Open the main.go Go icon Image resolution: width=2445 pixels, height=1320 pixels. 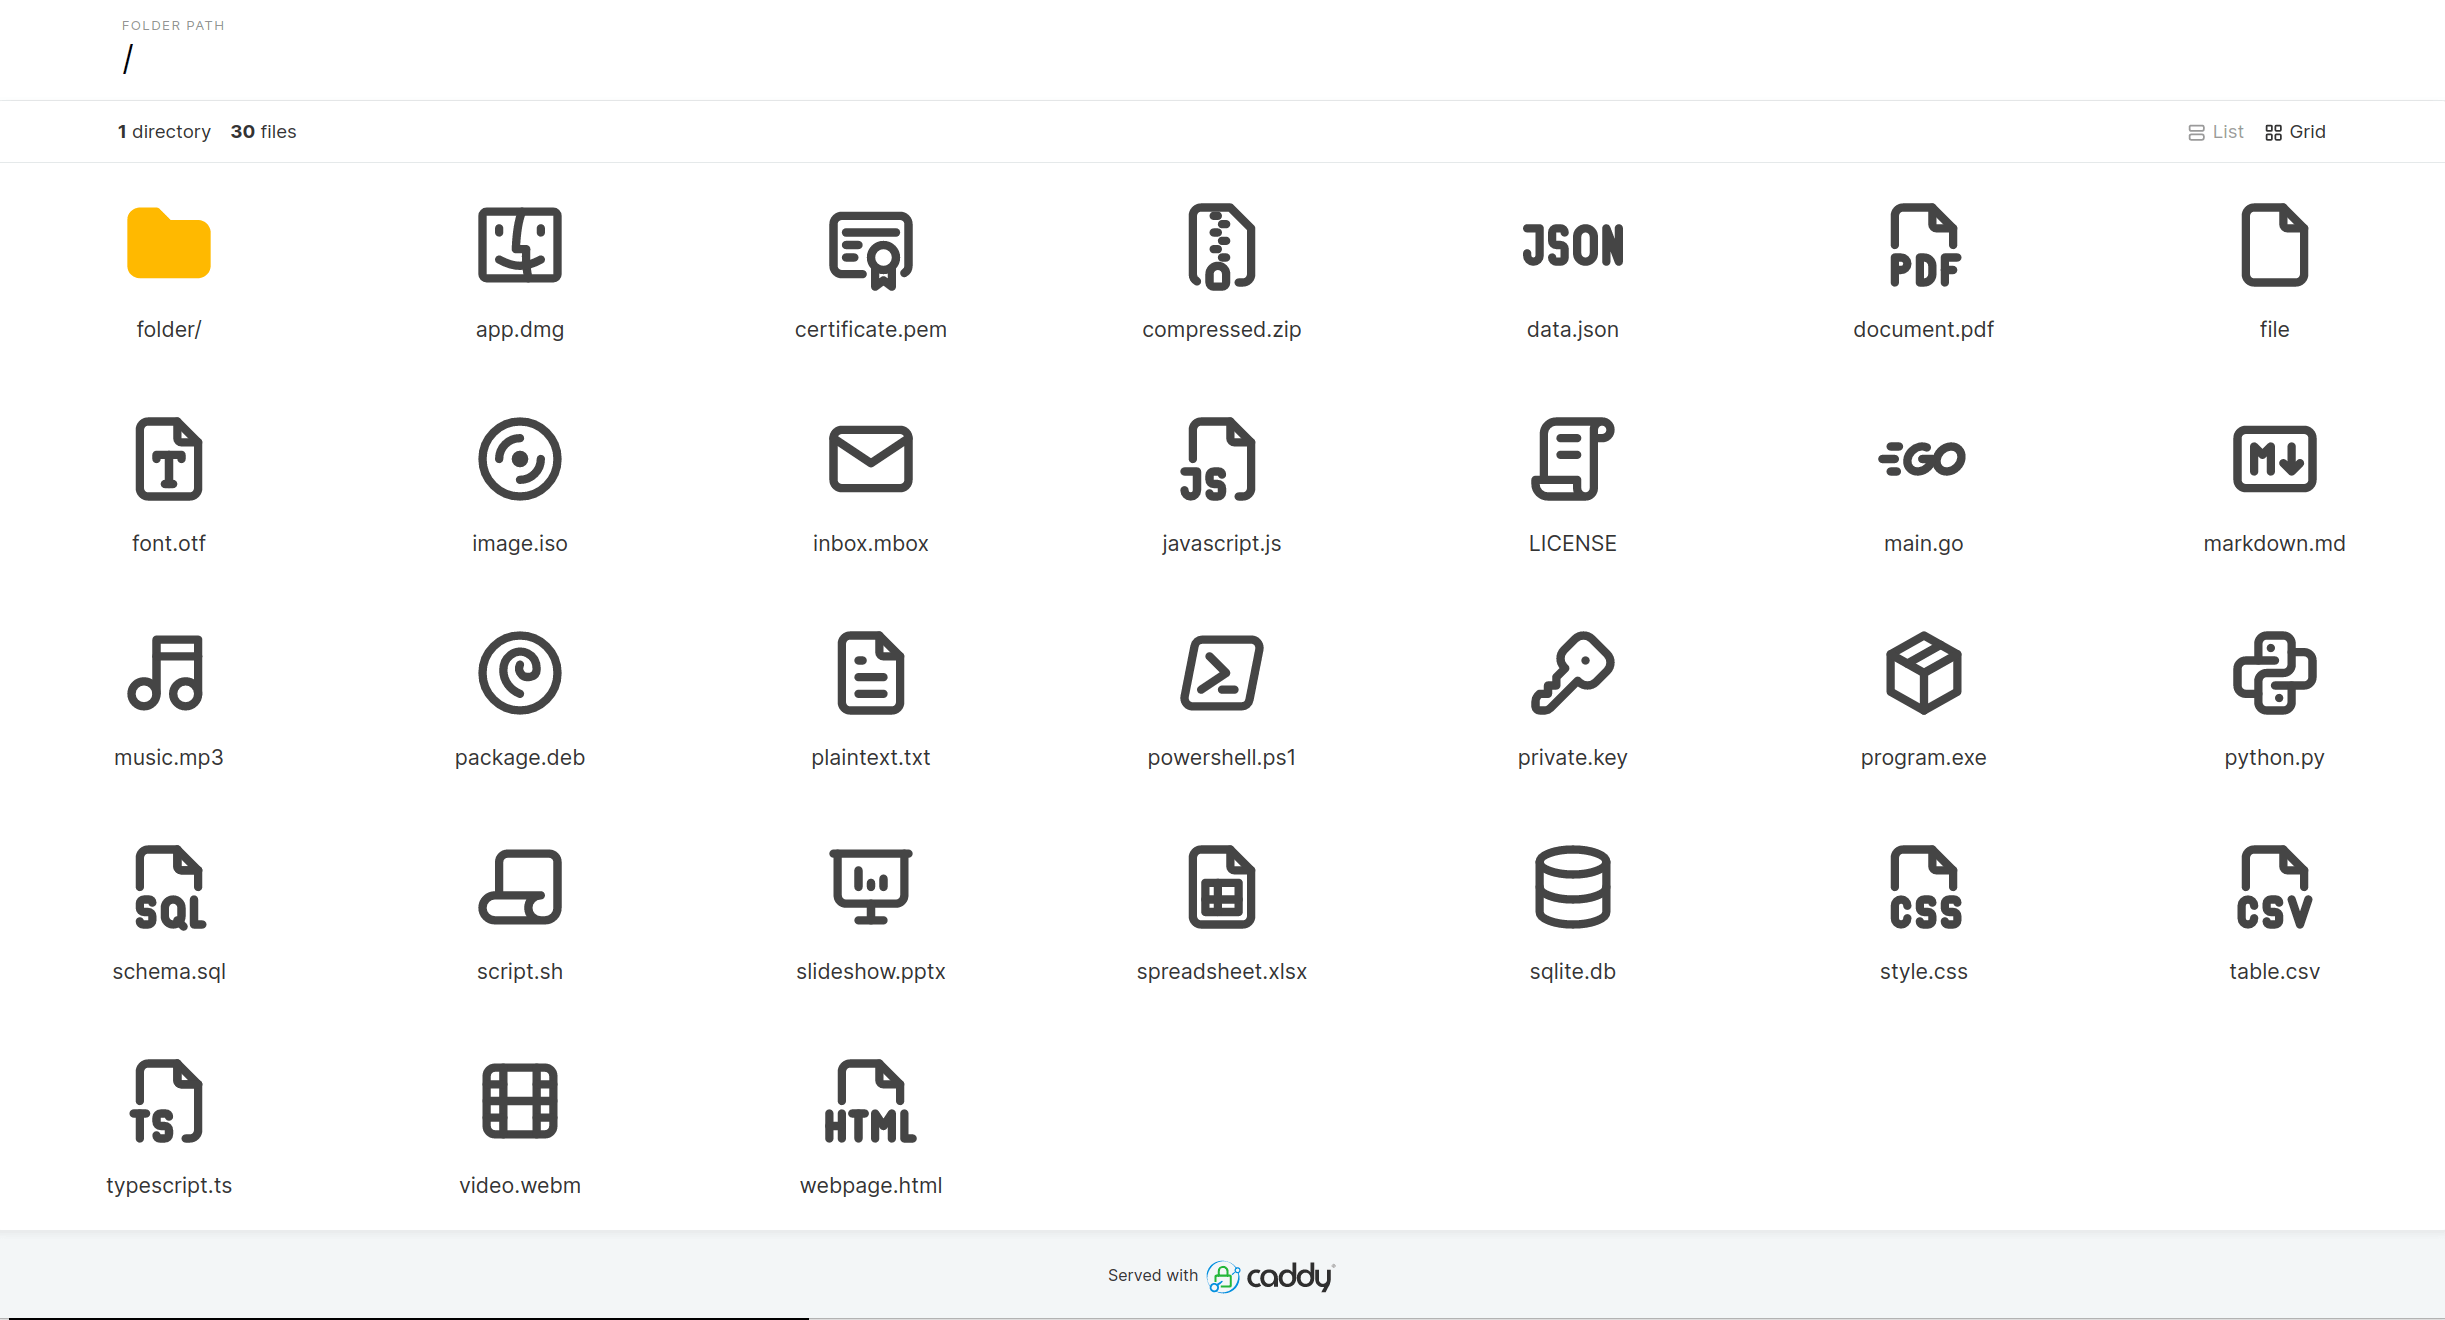1922,459
